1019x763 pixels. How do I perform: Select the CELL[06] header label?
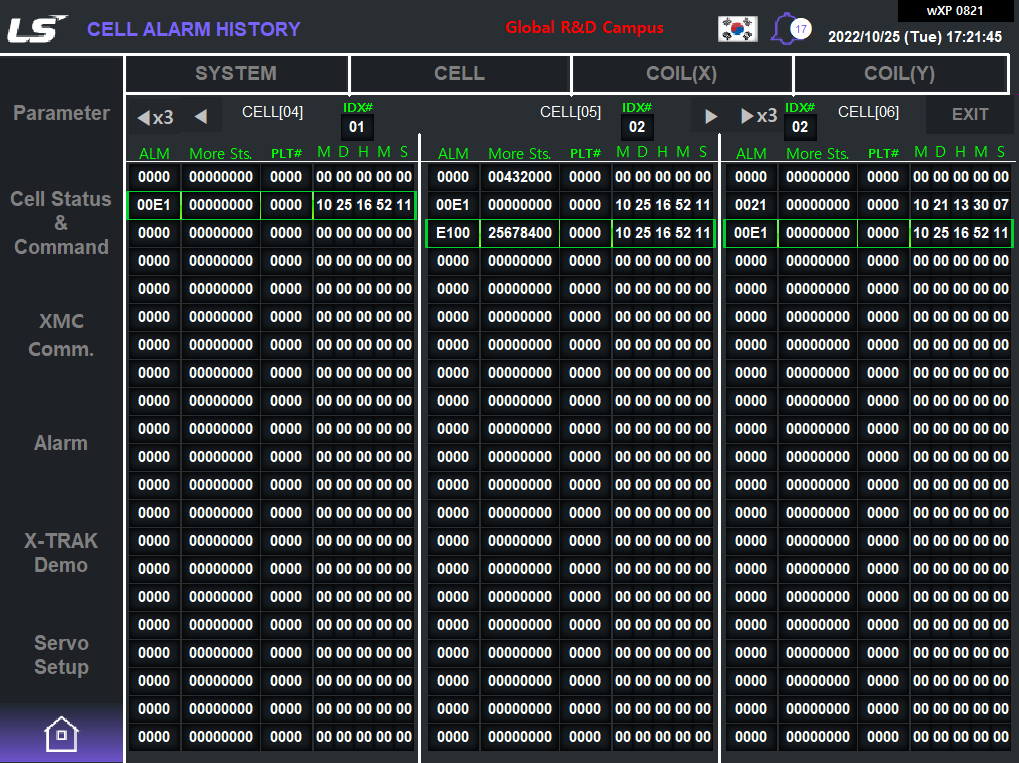[x=868, y=112]
